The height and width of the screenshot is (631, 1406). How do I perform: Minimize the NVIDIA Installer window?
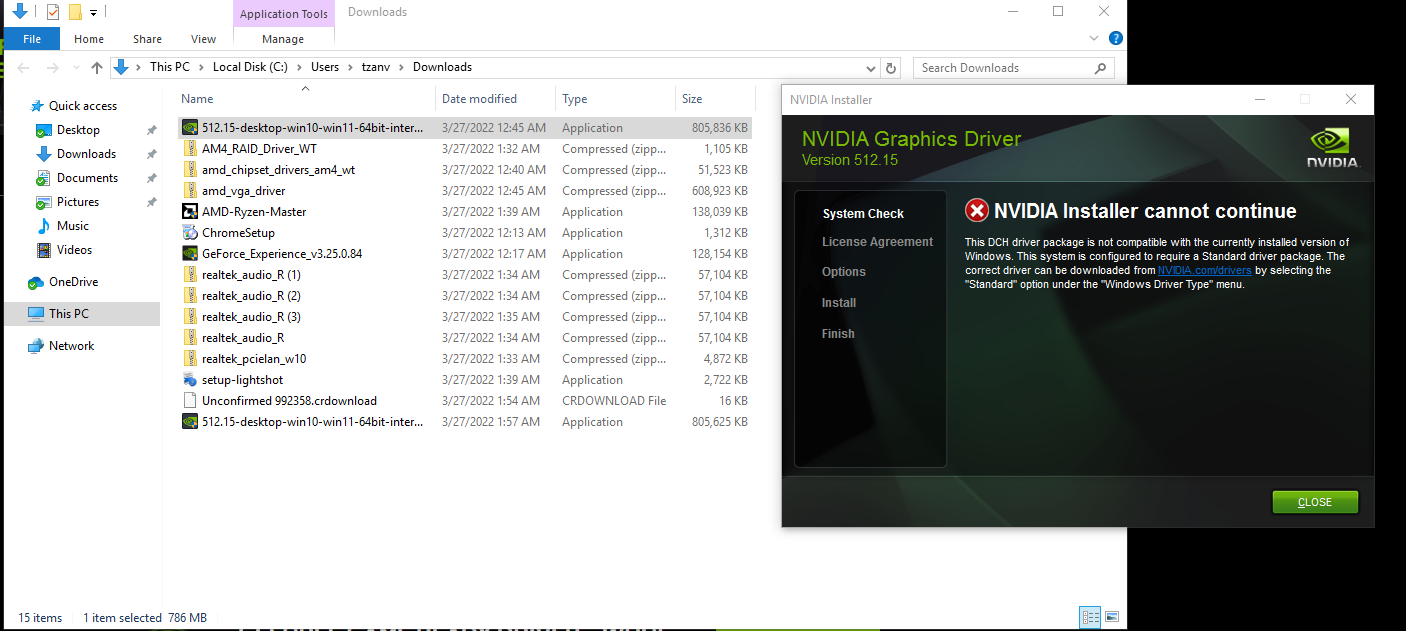point(1259,99)
